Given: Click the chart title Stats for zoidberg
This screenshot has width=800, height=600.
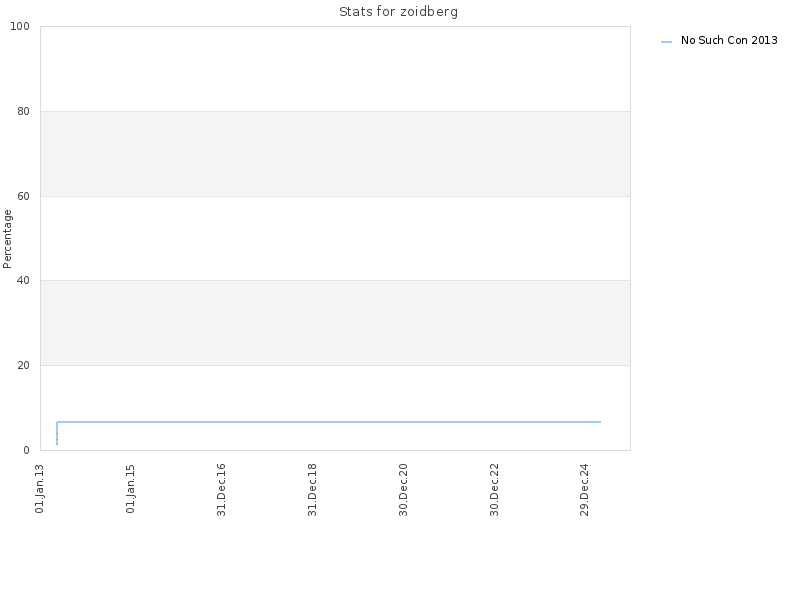Looking at the screenshot, I should (x=398, y=11).
